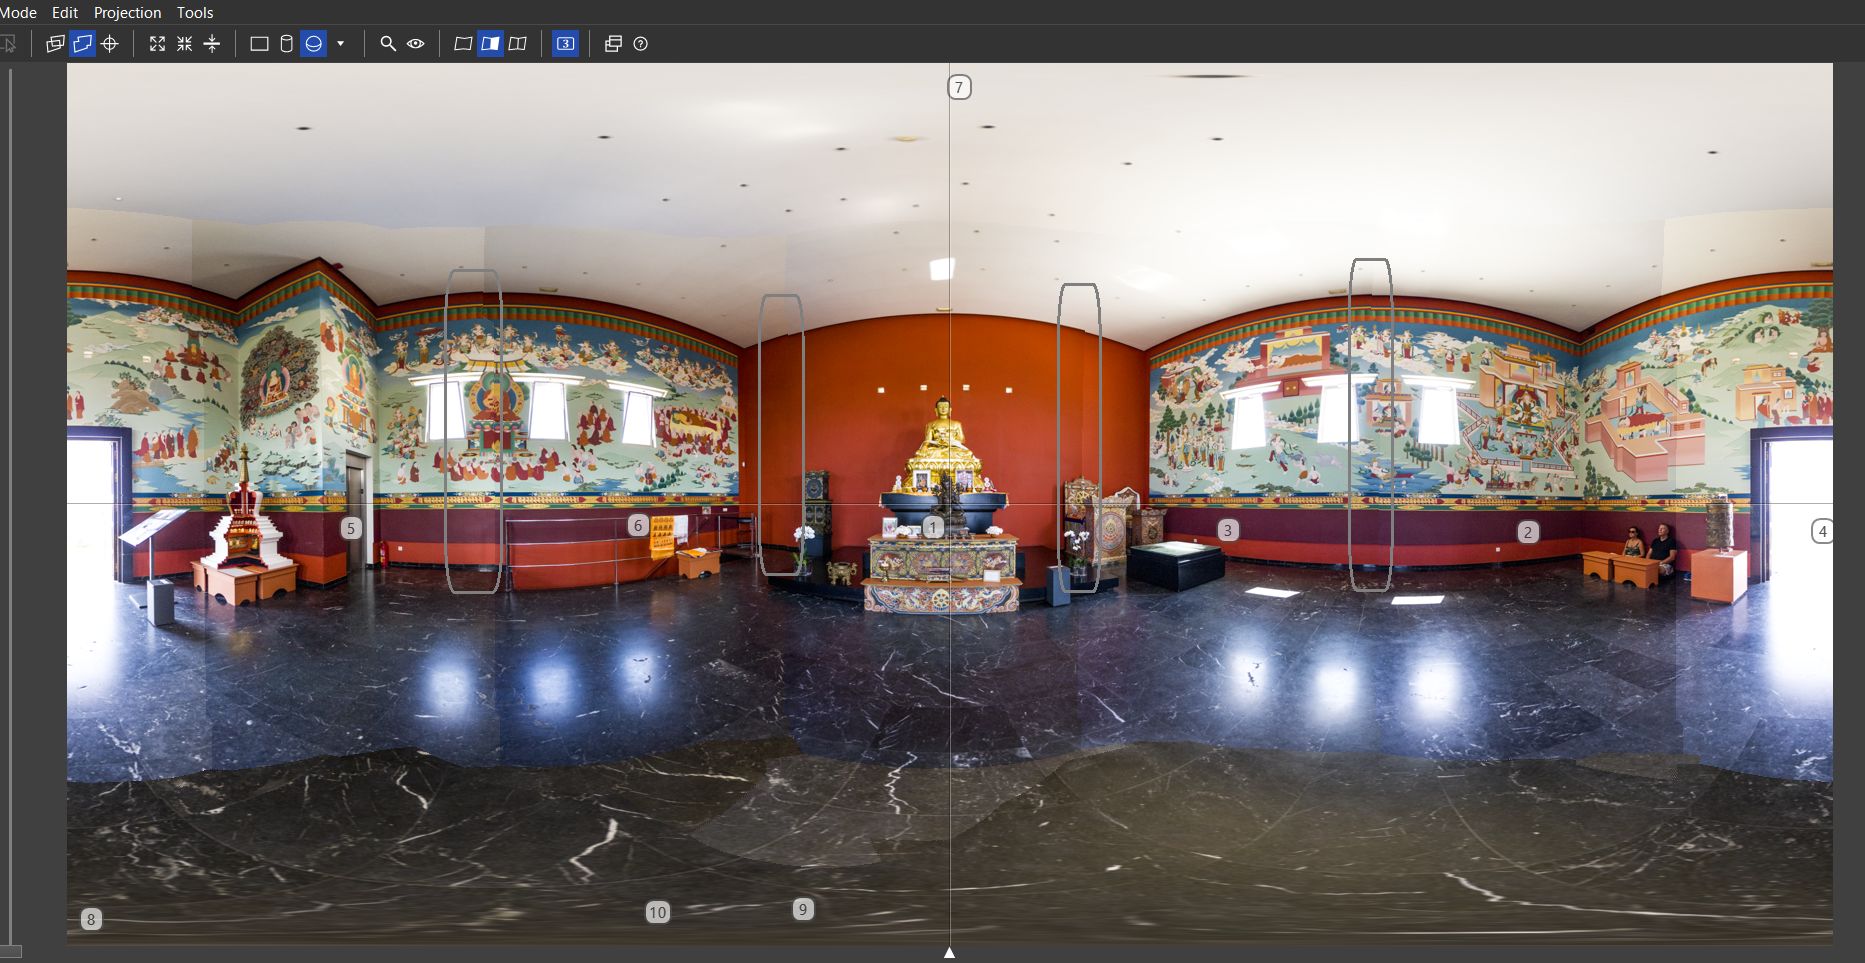Viewport: 1865px width, 963px height.
Task: Select image number 7 label at top
Action: pos(959,87)
